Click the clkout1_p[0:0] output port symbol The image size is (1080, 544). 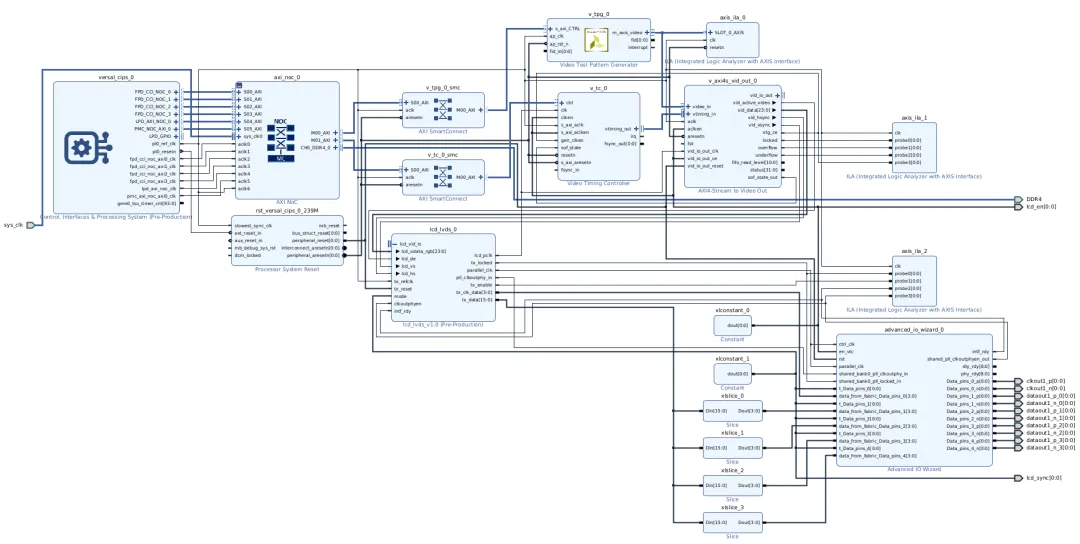[x=1018, y=381]
